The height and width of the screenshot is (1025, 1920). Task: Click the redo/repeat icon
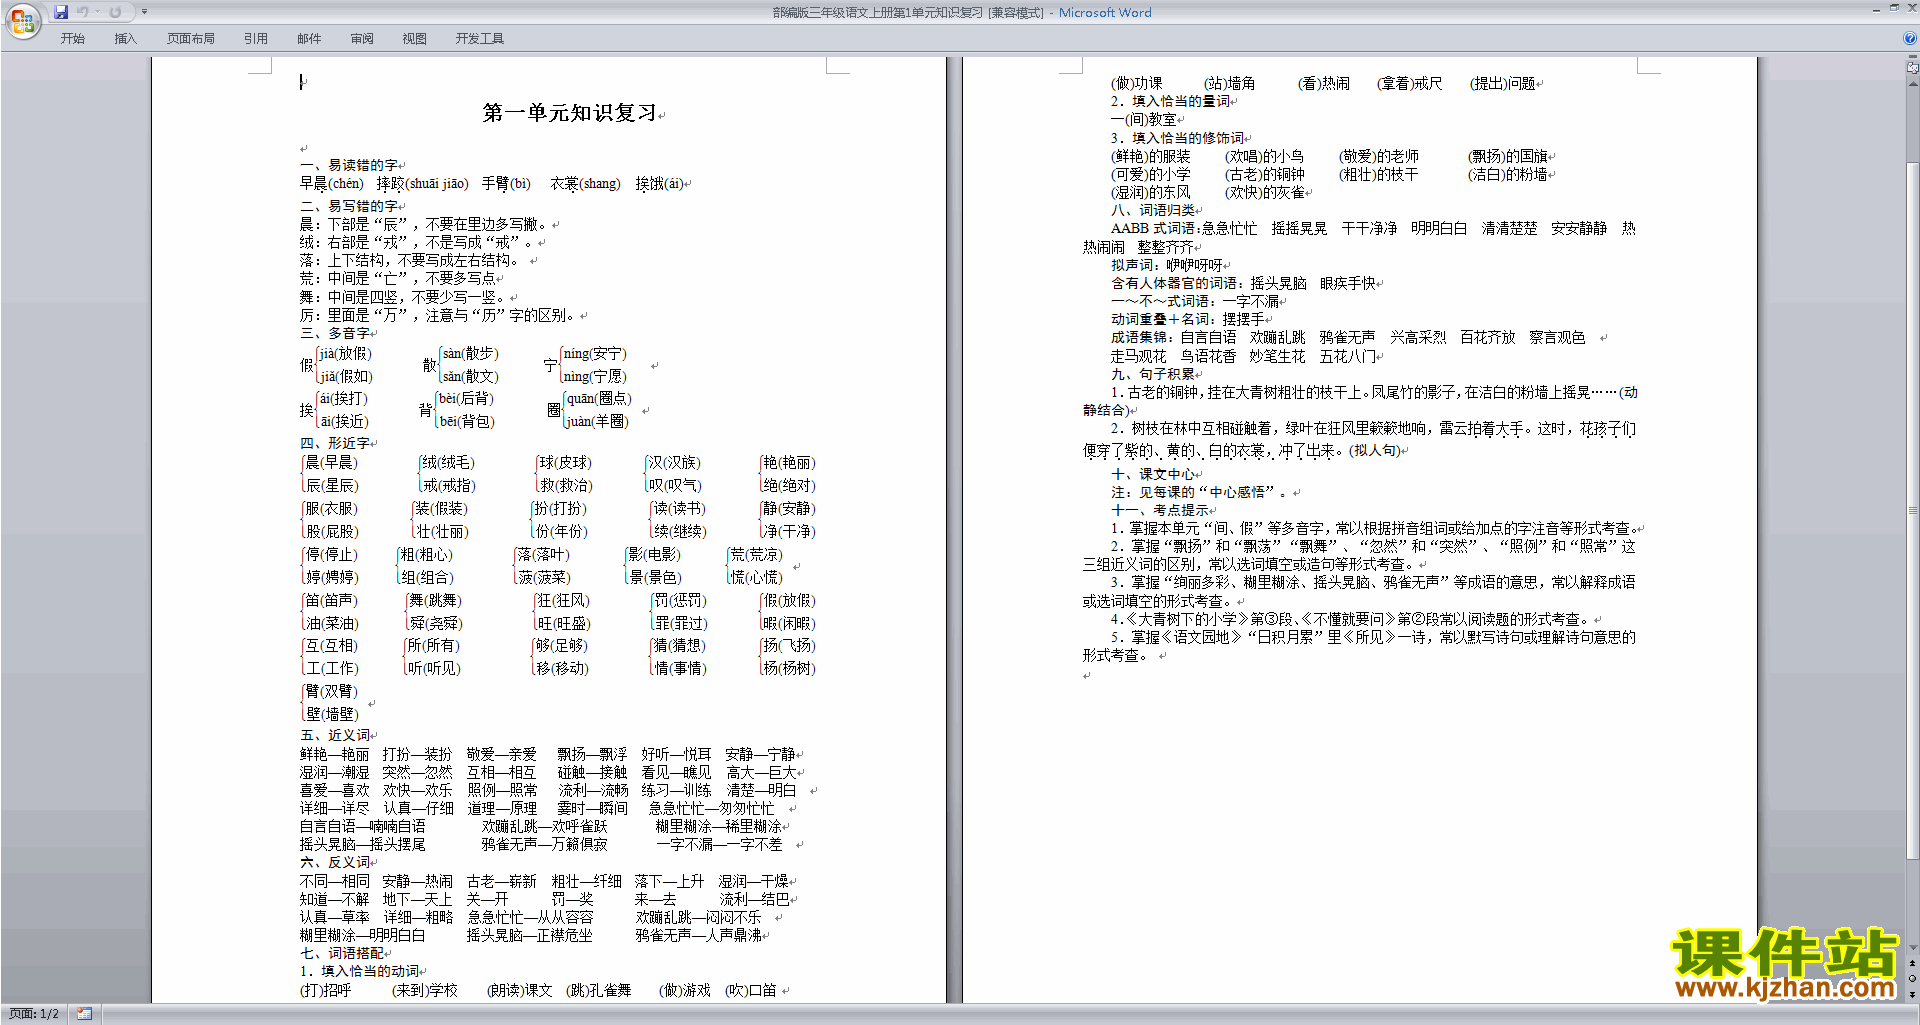tap(115, 12)
